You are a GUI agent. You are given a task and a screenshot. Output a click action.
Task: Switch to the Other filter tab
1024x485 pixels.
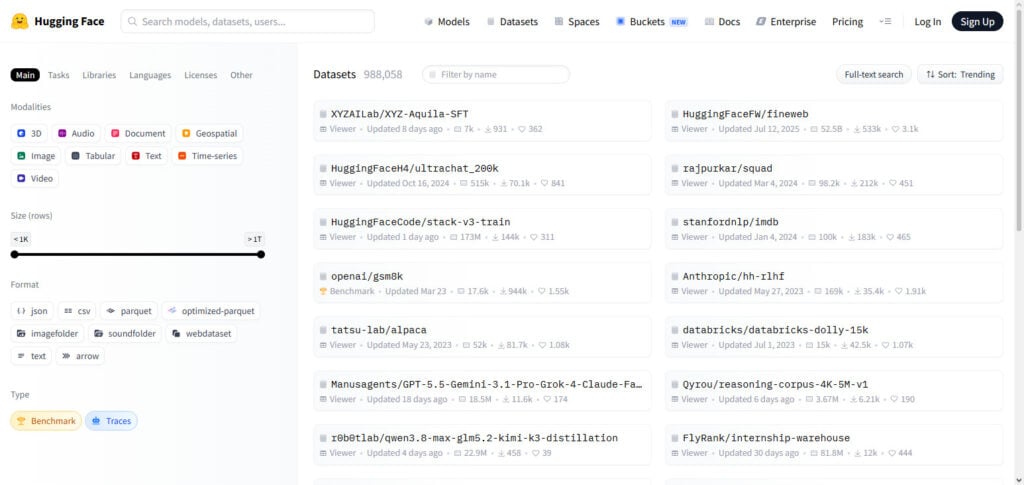(x=241, y=75)
